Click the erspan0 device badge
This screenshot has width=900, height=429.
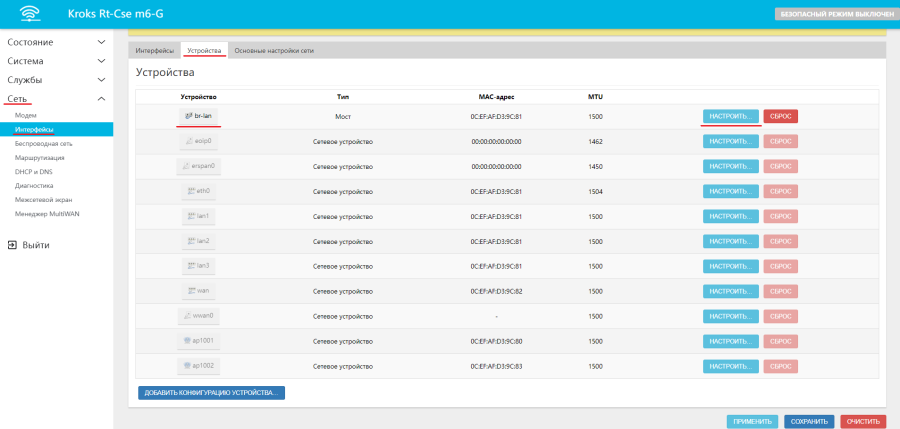pyautogui.click(x=199, y=166)
